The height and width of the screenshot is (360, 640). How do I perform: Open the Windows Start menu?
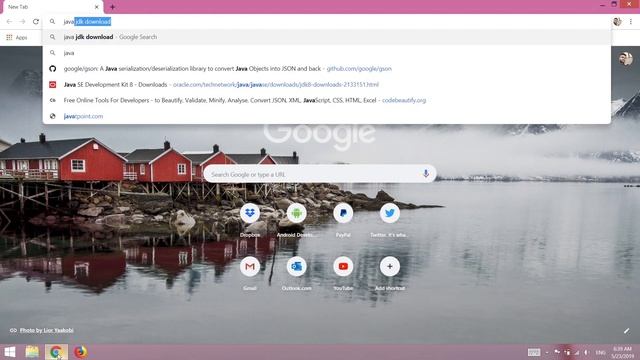[9, 352]
